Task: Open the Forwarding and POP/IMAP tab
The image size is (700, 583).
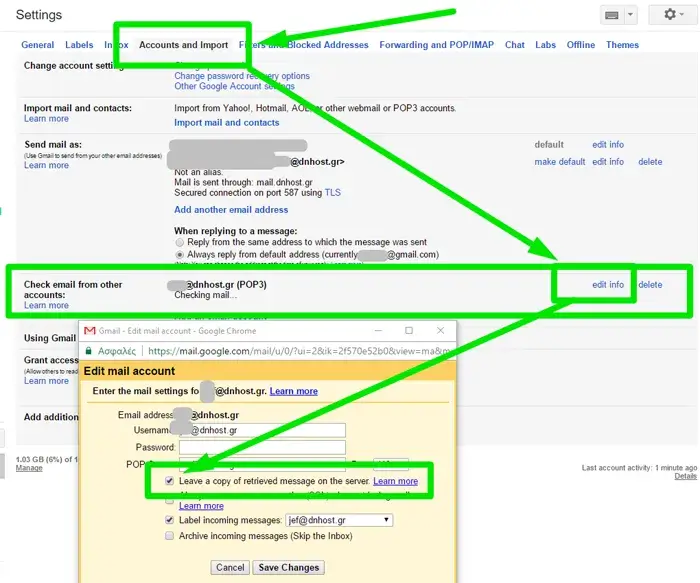Action: pos(437,45)
